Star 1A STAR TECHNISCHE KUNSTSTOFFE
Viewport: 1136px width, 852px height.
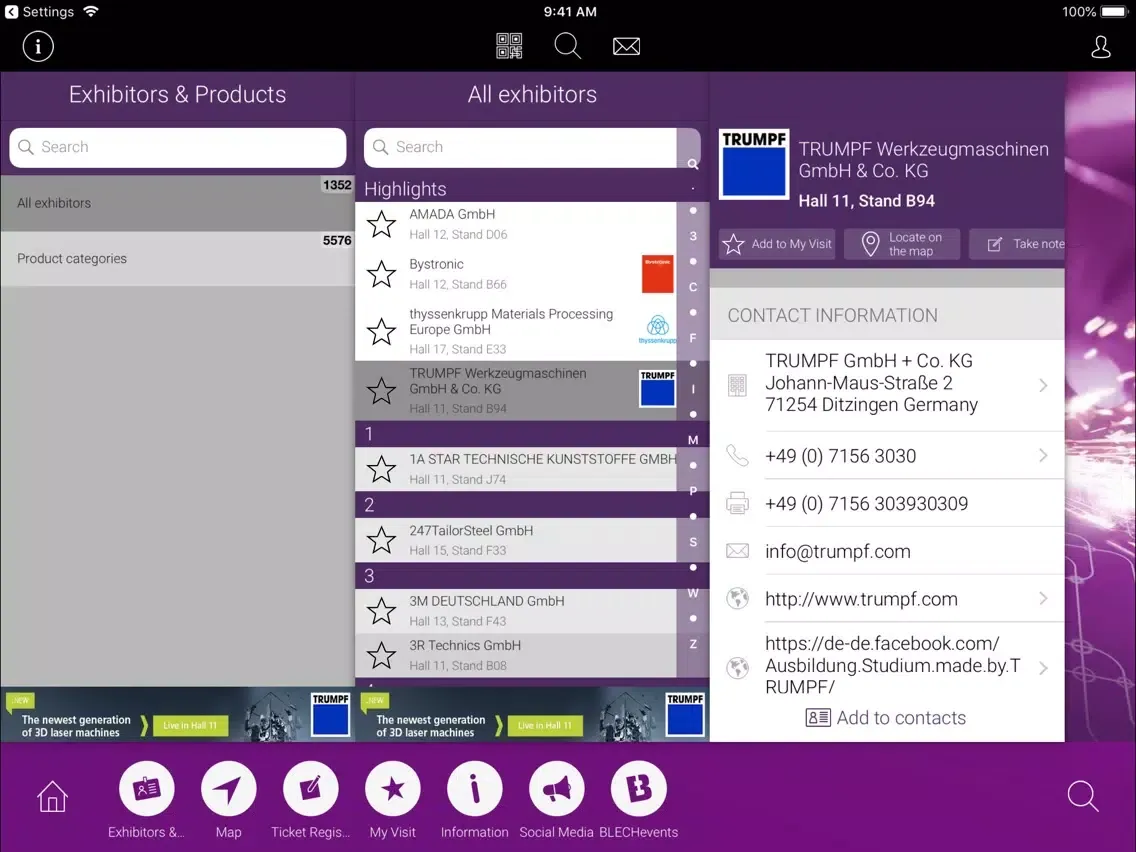tap(381, 469)
